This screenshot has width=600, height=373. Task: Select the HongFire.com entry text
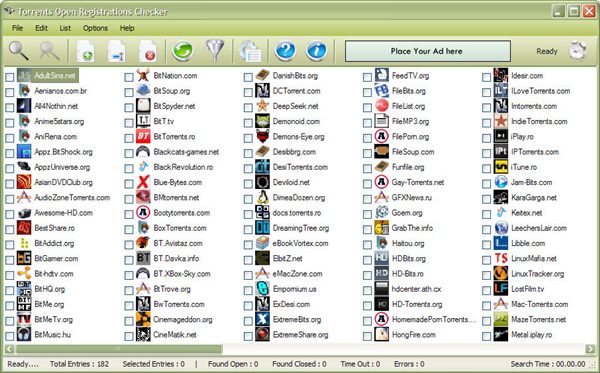[414, 334]
